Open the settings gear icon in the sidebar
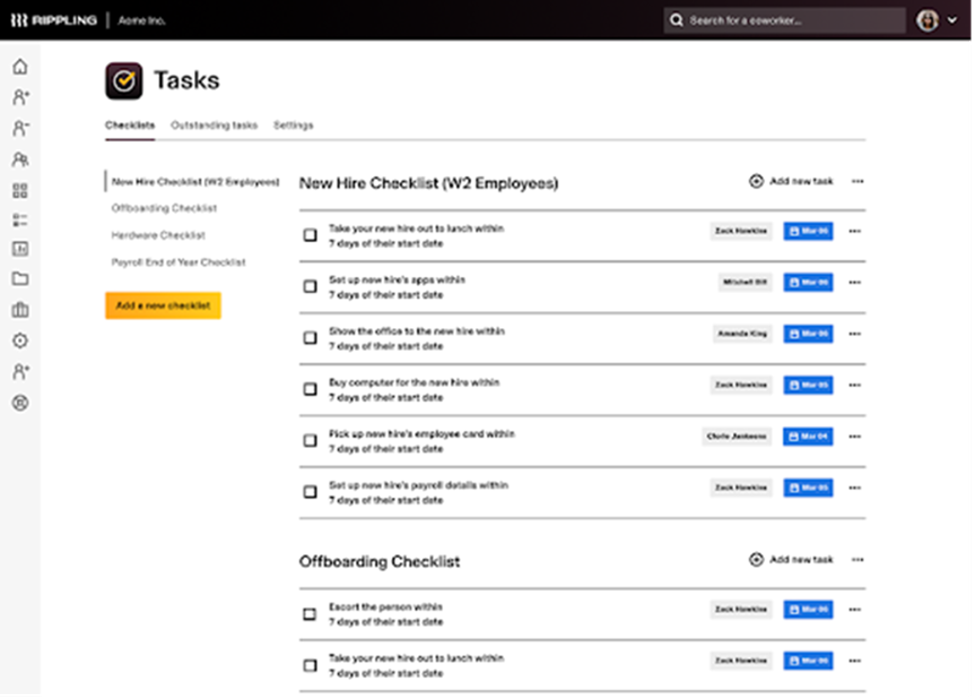This screenshot has width=979, height=700. pos(20,340)
